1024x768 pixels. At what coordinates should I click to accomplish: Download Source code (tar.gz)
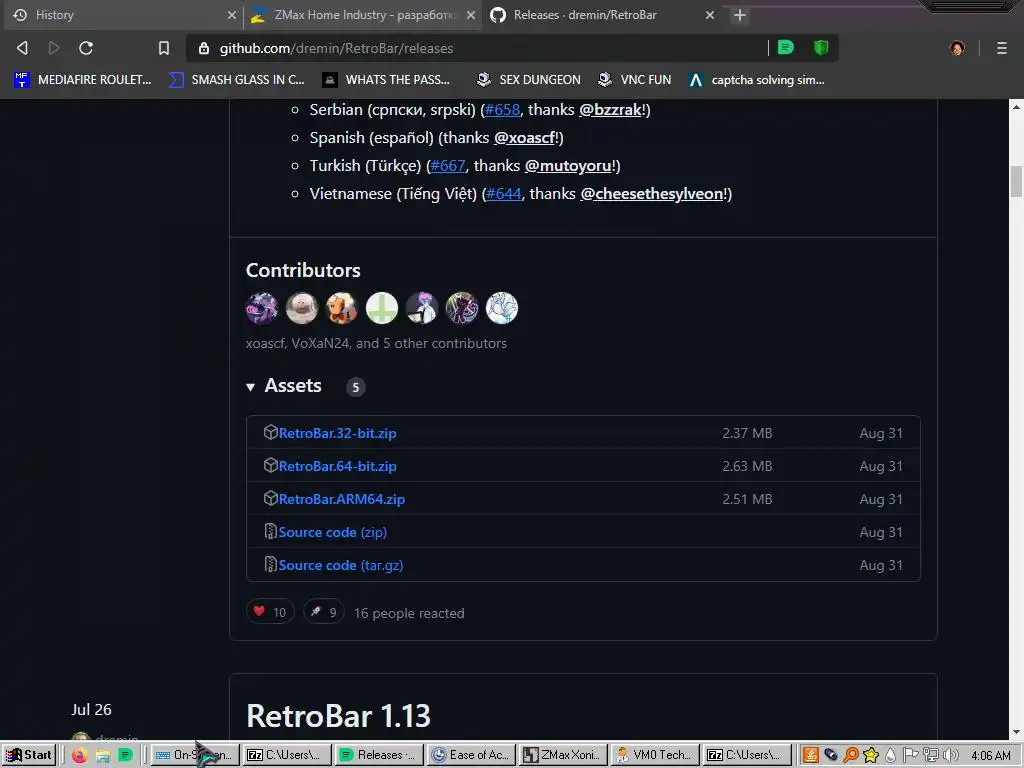point(340,565)
